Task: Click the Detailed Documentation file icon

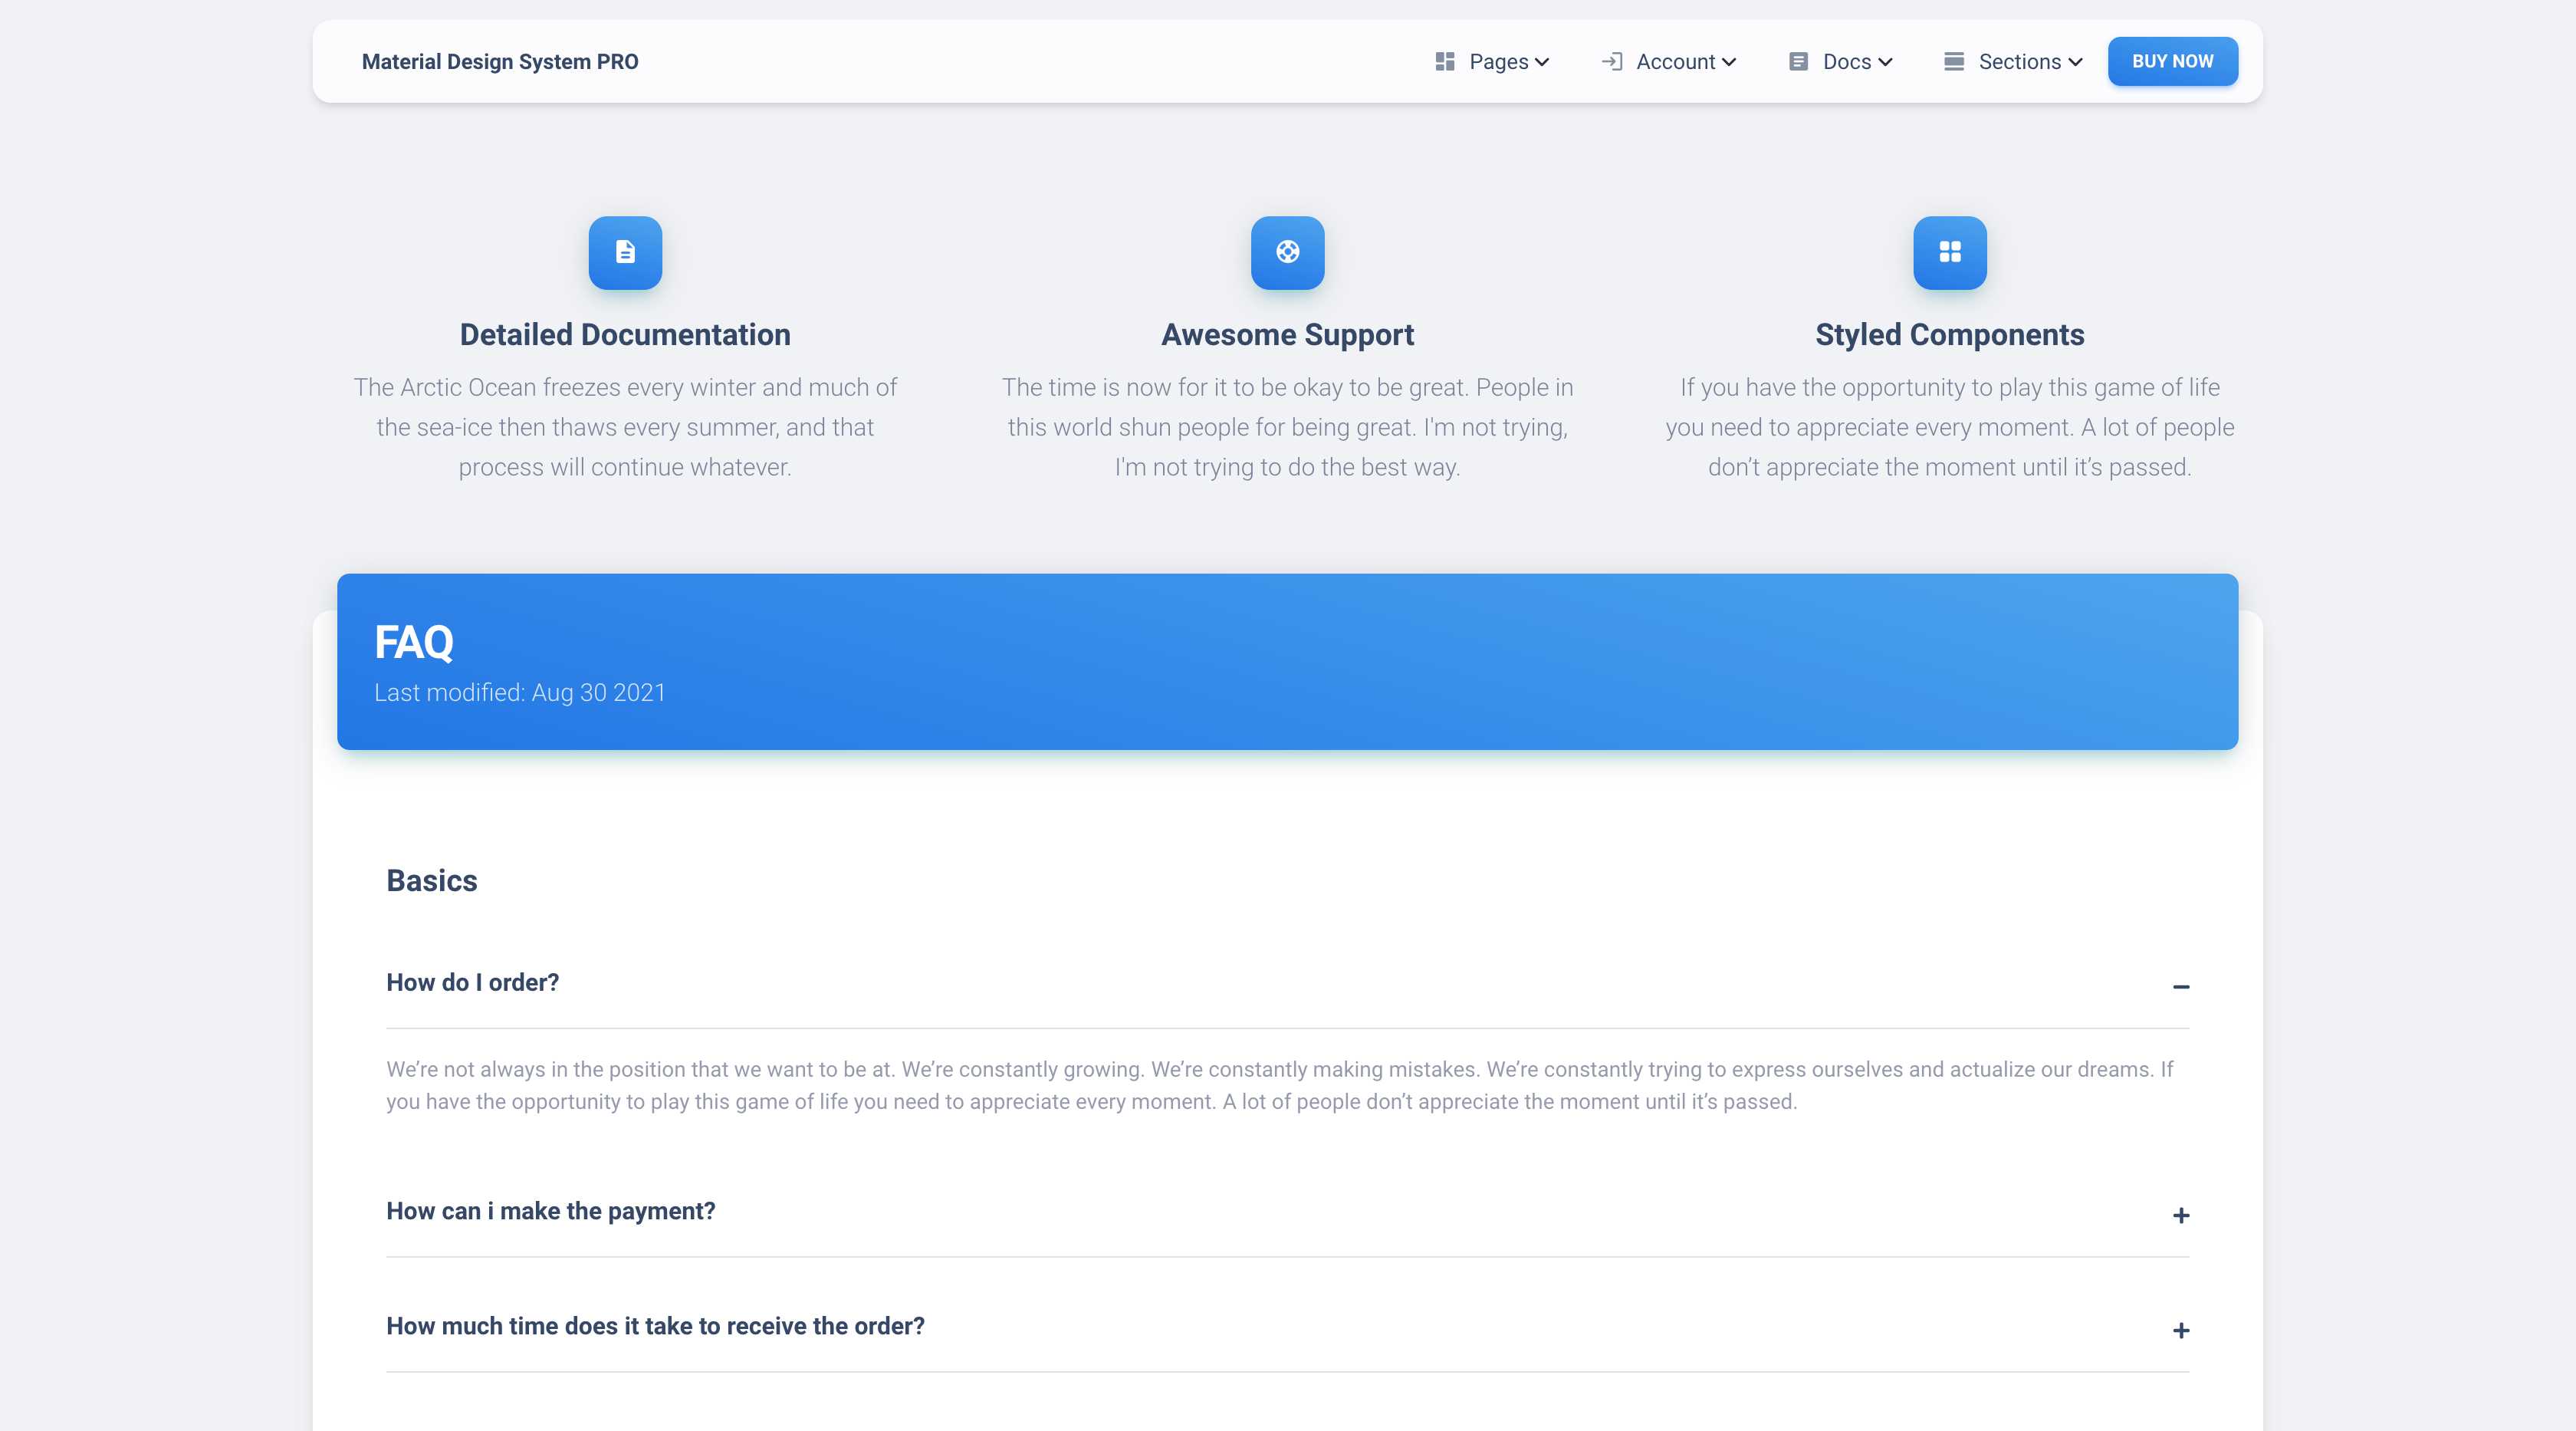Action: pyautogui.click(x=625, y=252)
